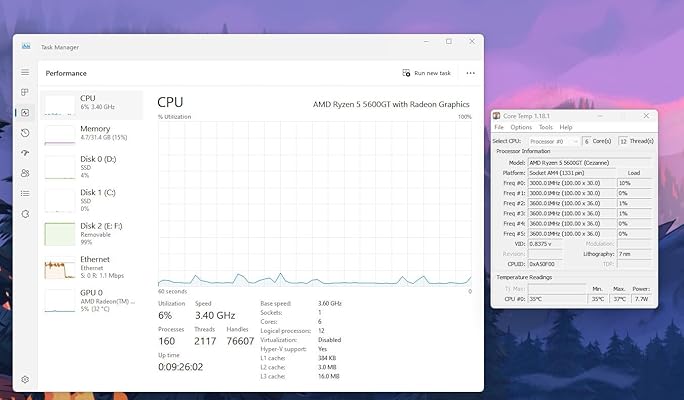Image resolution: width=684 pixels, height=400 pixels.
Task: Show the Details page icon
Action: click(x=25, y=193)
